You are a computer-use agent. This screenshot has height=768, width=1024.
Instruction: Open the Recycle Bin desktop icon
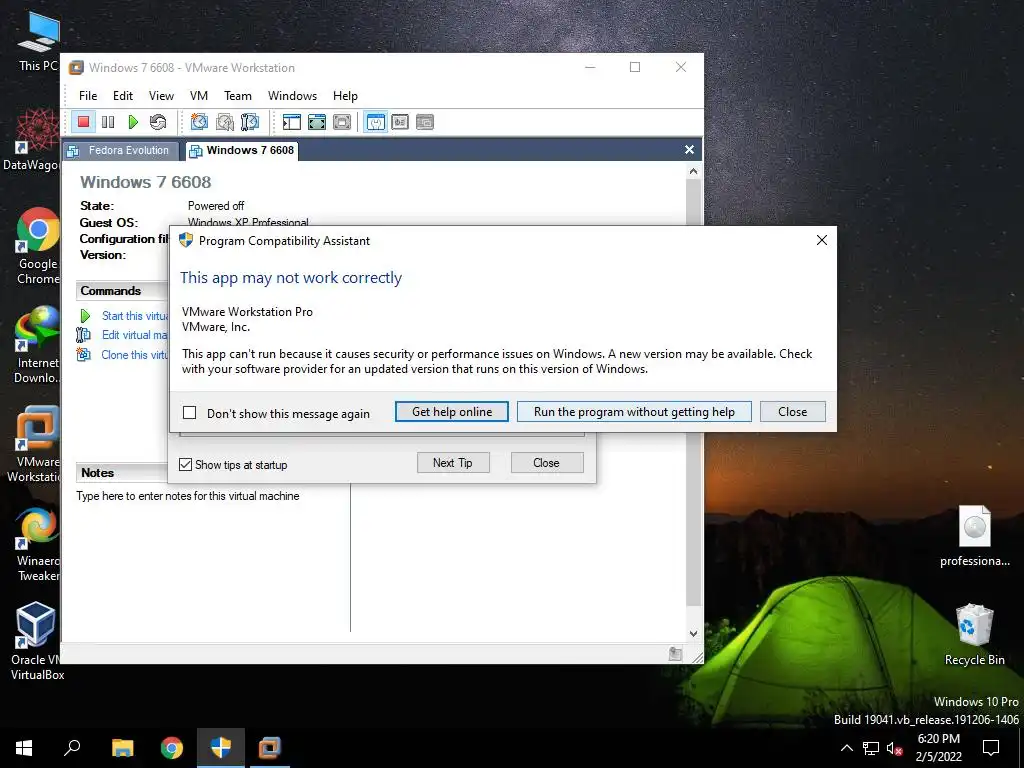974,635
